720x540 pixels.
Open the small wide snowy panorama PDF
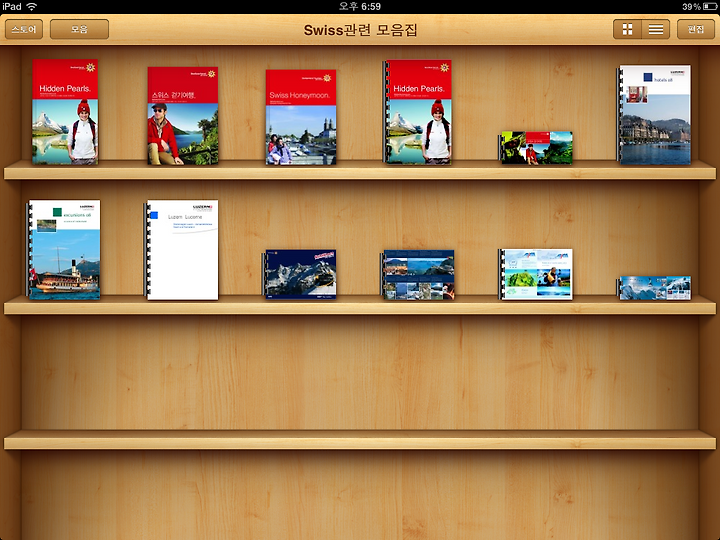pyautogui.click(x=653, y=288)
